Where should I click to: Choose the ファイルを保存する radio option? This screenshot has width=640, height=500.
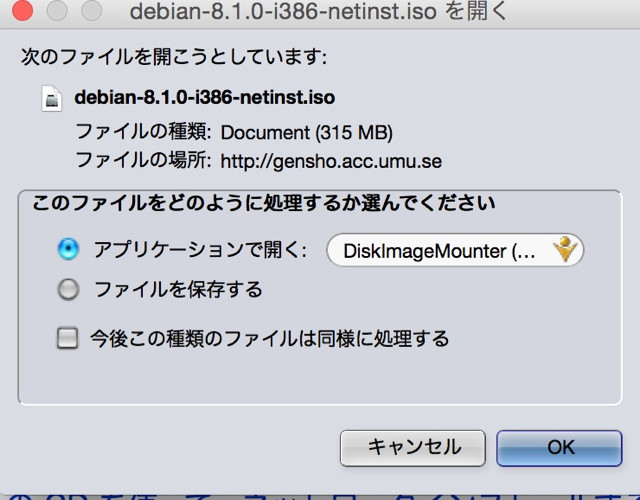[x=68, y=289]
